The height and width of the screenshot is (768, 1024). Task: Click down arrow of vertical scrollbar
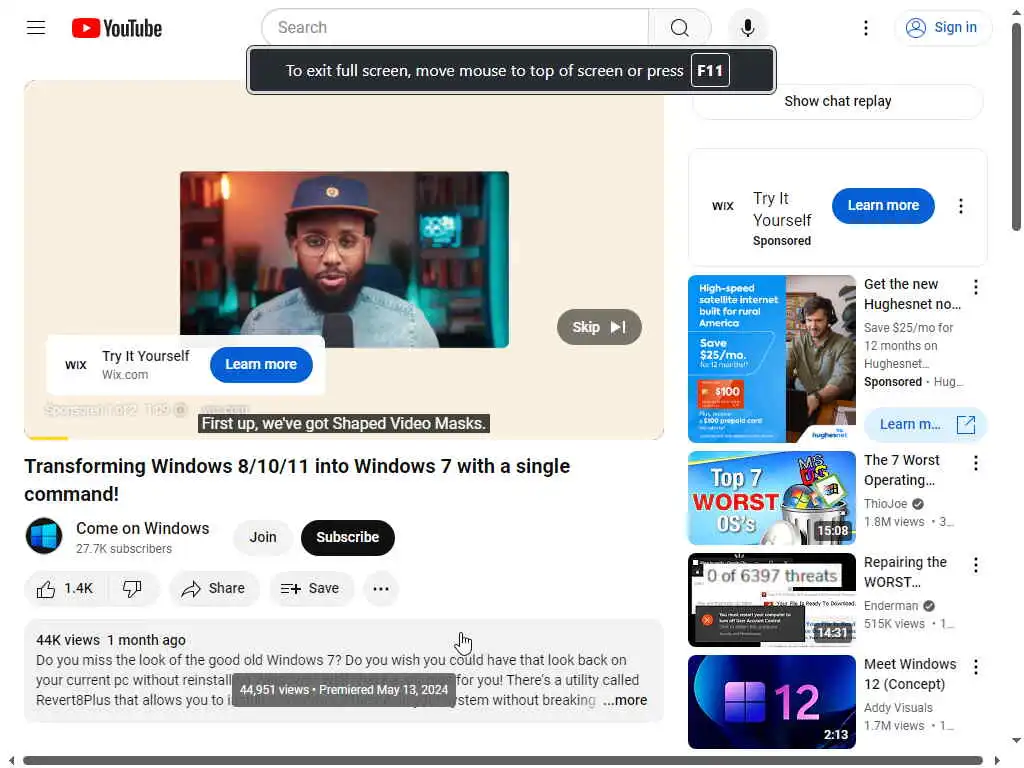(1016, 741)
